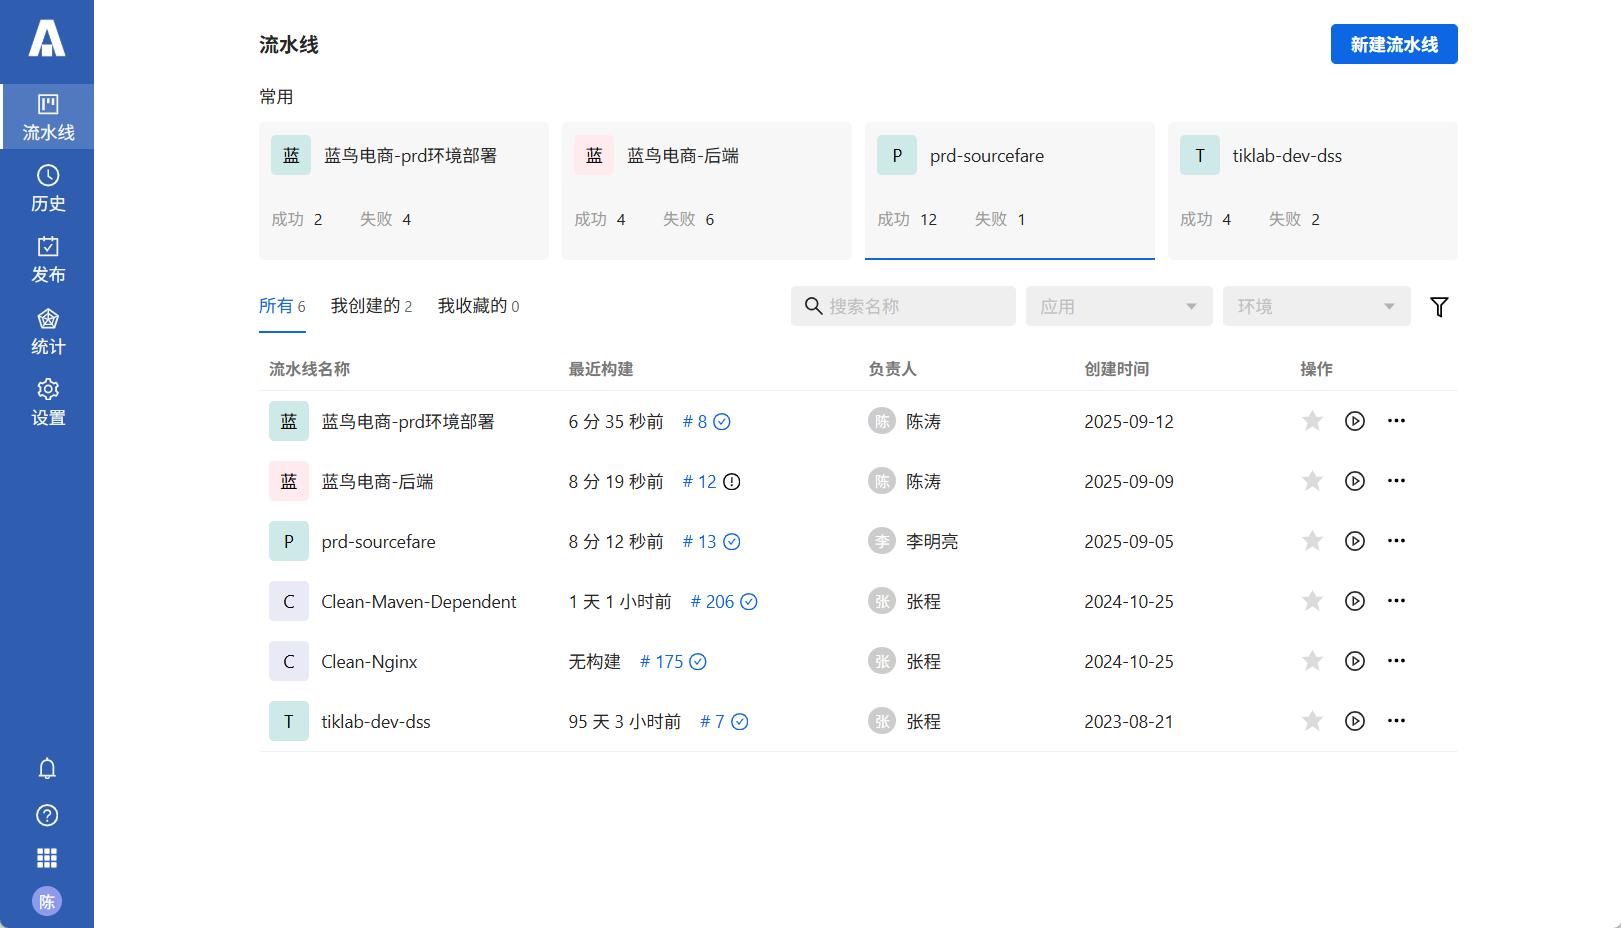Click the 新建流水线 button
This screenshot has width=1621, height=928.
point(1393,44)
